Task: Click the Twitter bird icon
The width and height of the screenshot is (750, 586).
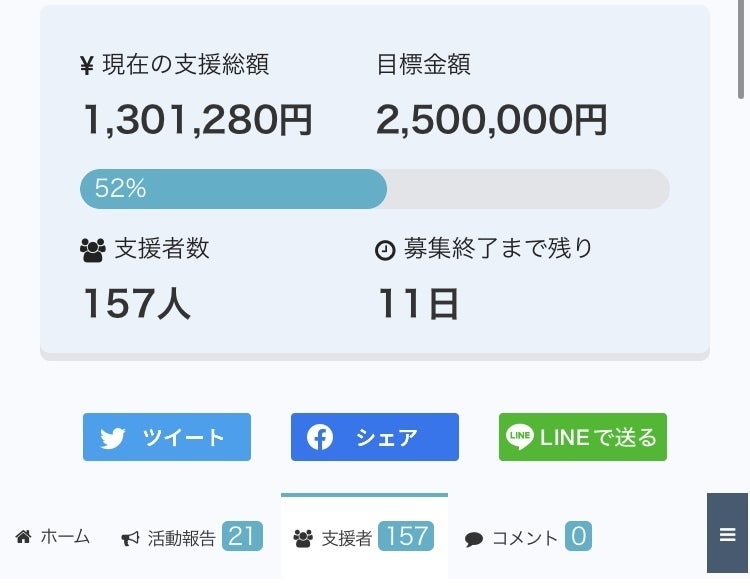Action: 112,438
